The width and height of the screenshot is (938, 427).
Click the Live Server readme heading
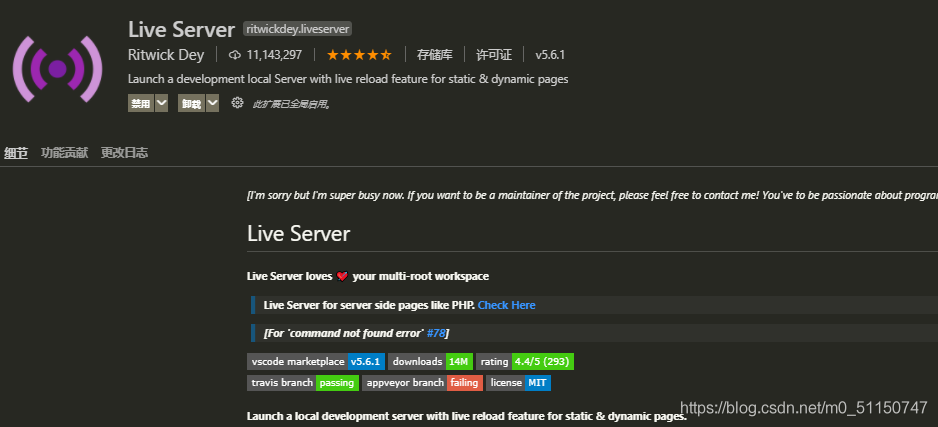299,233
